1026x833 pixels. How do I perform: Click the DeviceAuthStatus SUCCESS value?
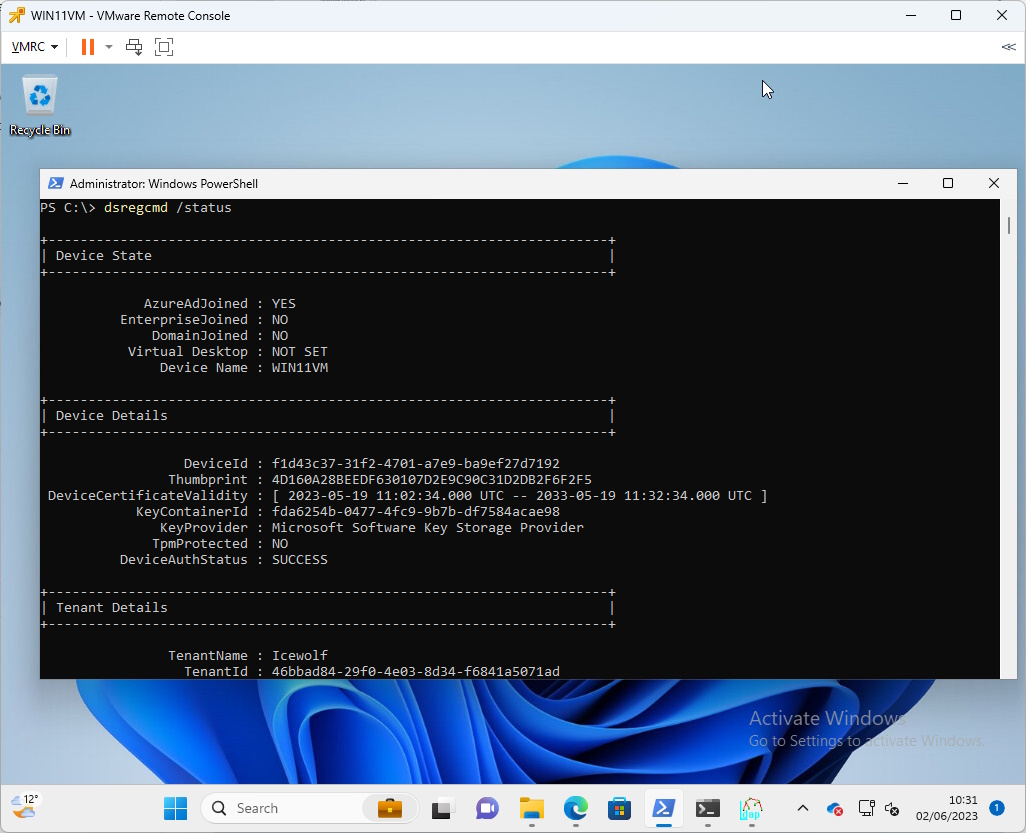(300, 559)
